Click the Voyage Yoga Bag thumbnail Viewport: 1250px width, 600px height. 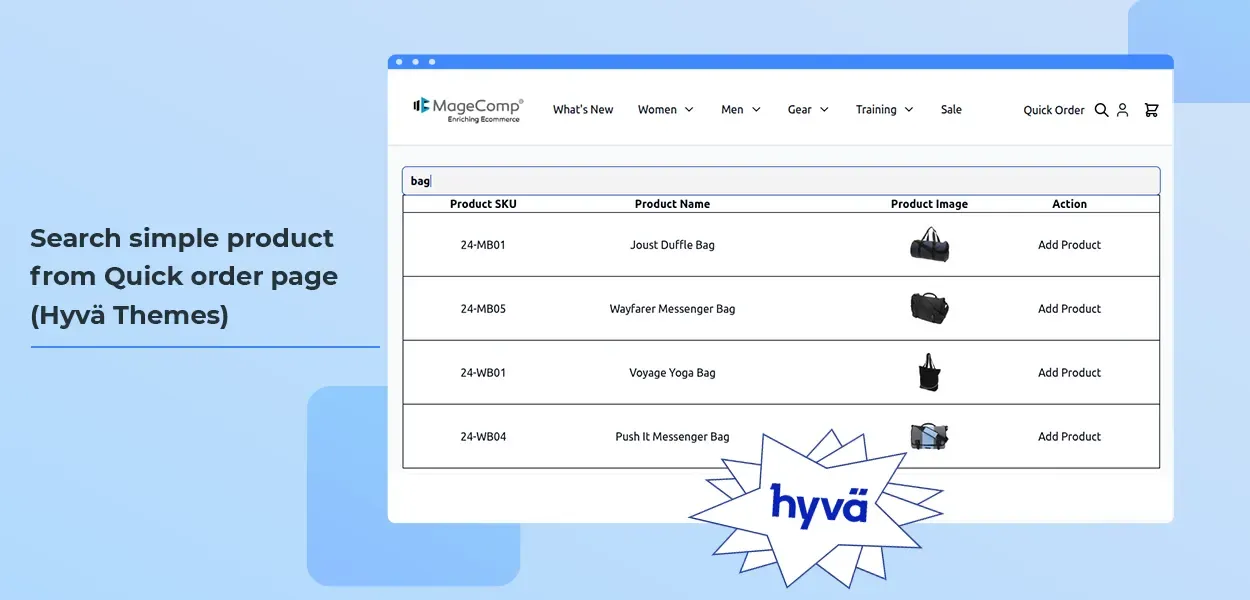[930, 372]
